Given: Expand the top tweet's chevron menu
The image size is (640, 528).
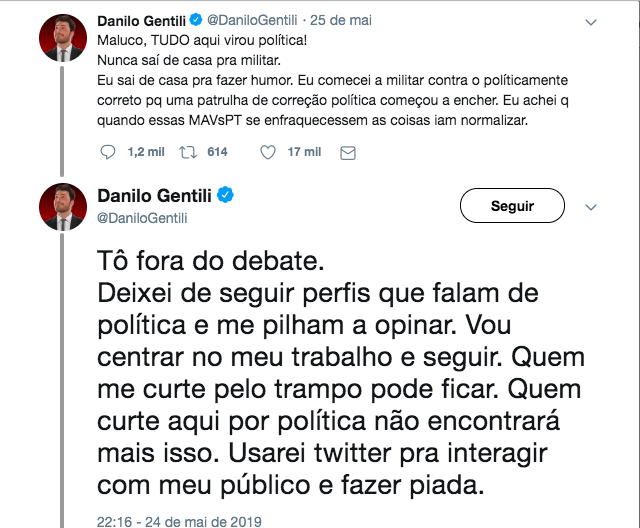Looking at the screenshot, I should [590, 22].
